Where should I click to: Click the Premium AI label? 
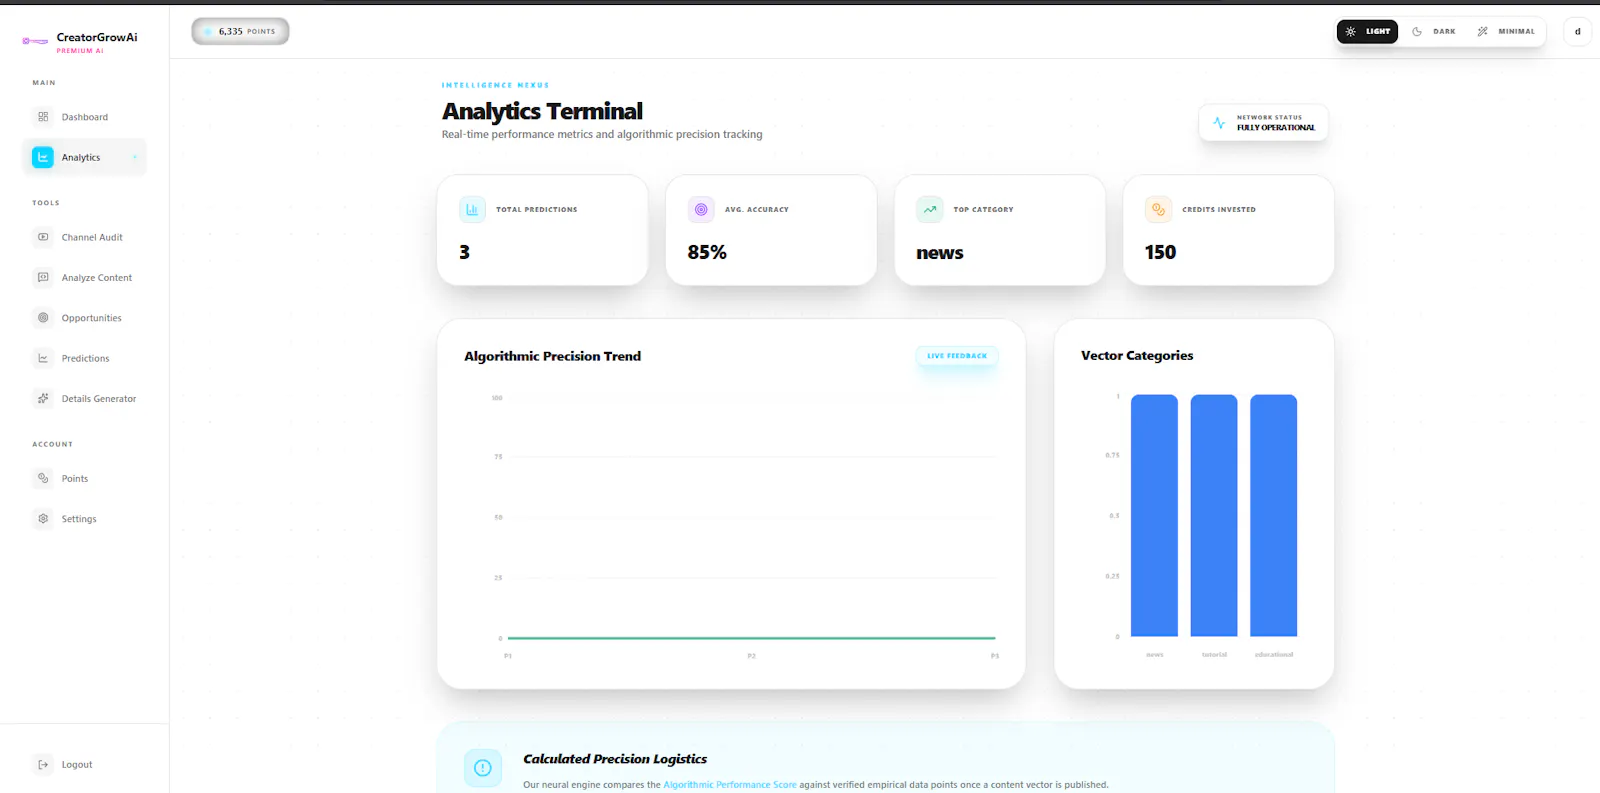[80, 51]
